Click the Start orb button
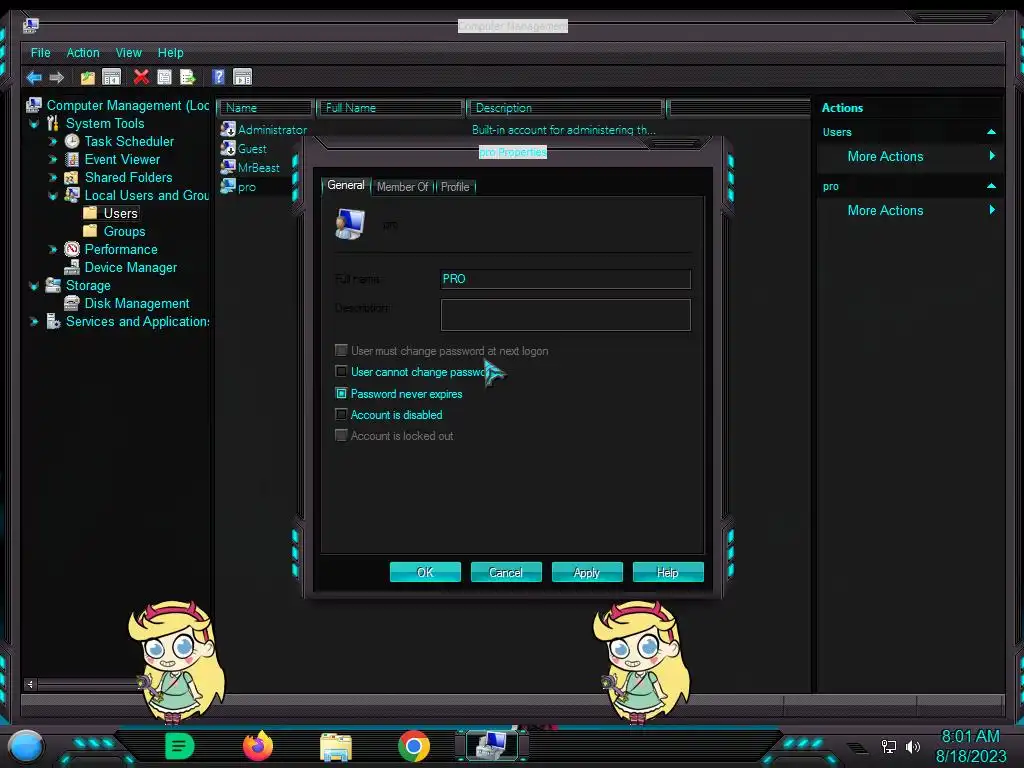 pos(26,746)
